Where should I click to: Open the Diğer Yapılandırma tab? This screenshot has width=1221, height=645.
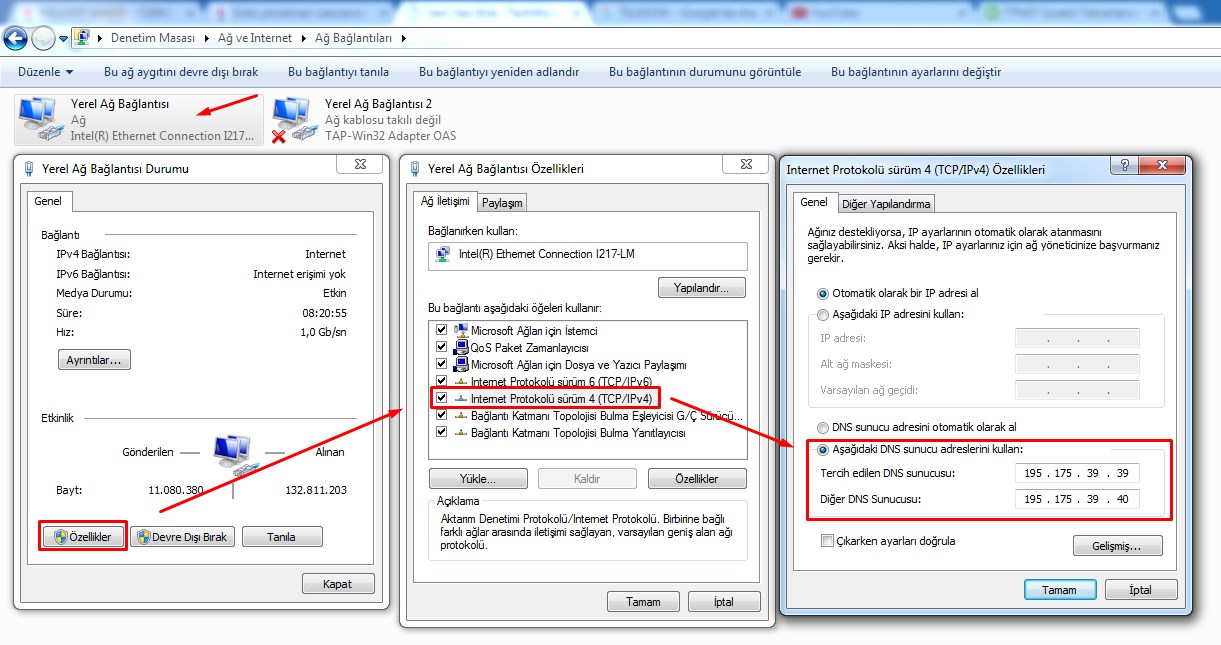[886, 203]
